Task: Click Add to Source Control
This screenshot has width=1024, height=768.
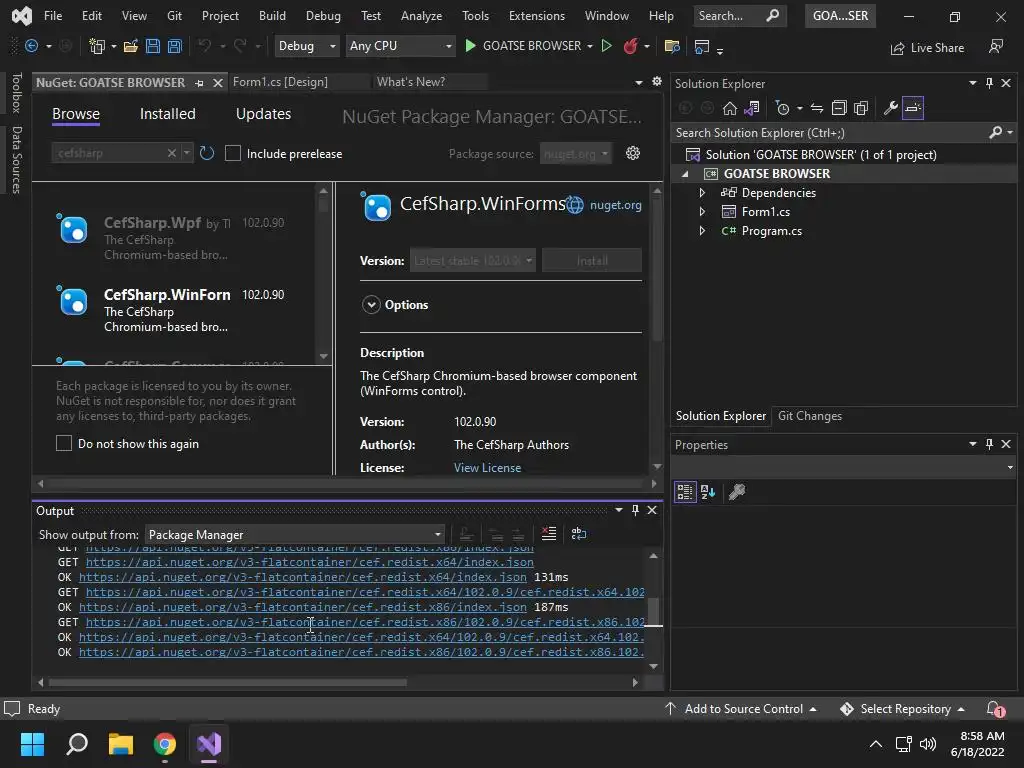Action: pyautogui.click(x=741, y=709)
